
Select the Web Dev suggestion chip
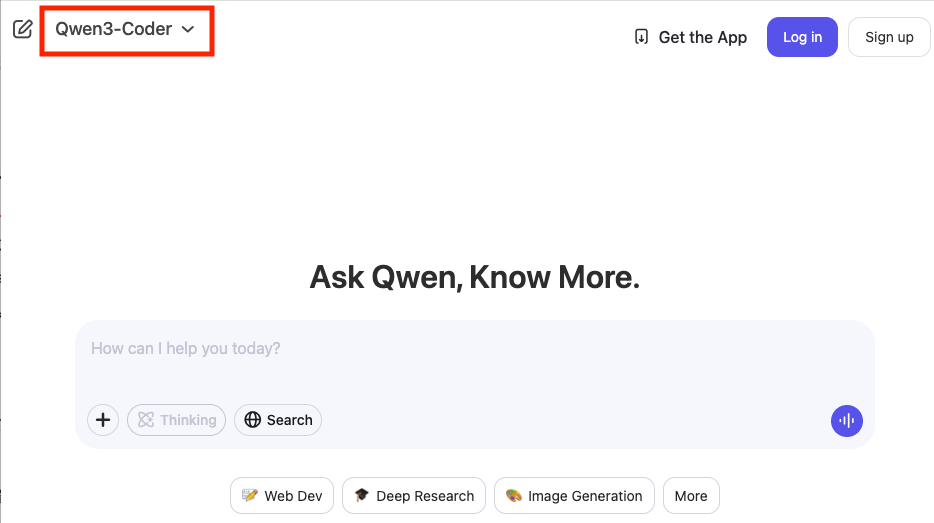coord(282,496)
